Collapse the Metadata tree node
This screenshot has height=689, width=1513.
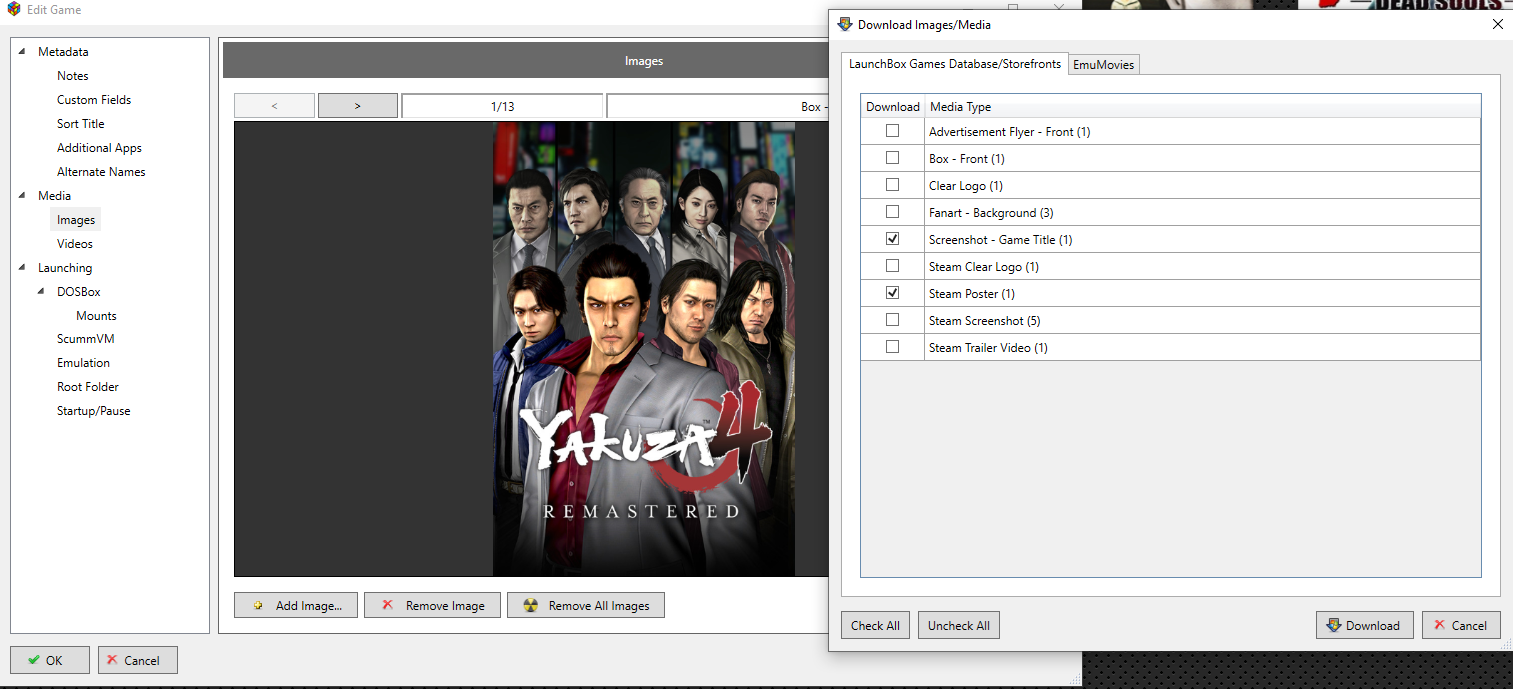22,52
